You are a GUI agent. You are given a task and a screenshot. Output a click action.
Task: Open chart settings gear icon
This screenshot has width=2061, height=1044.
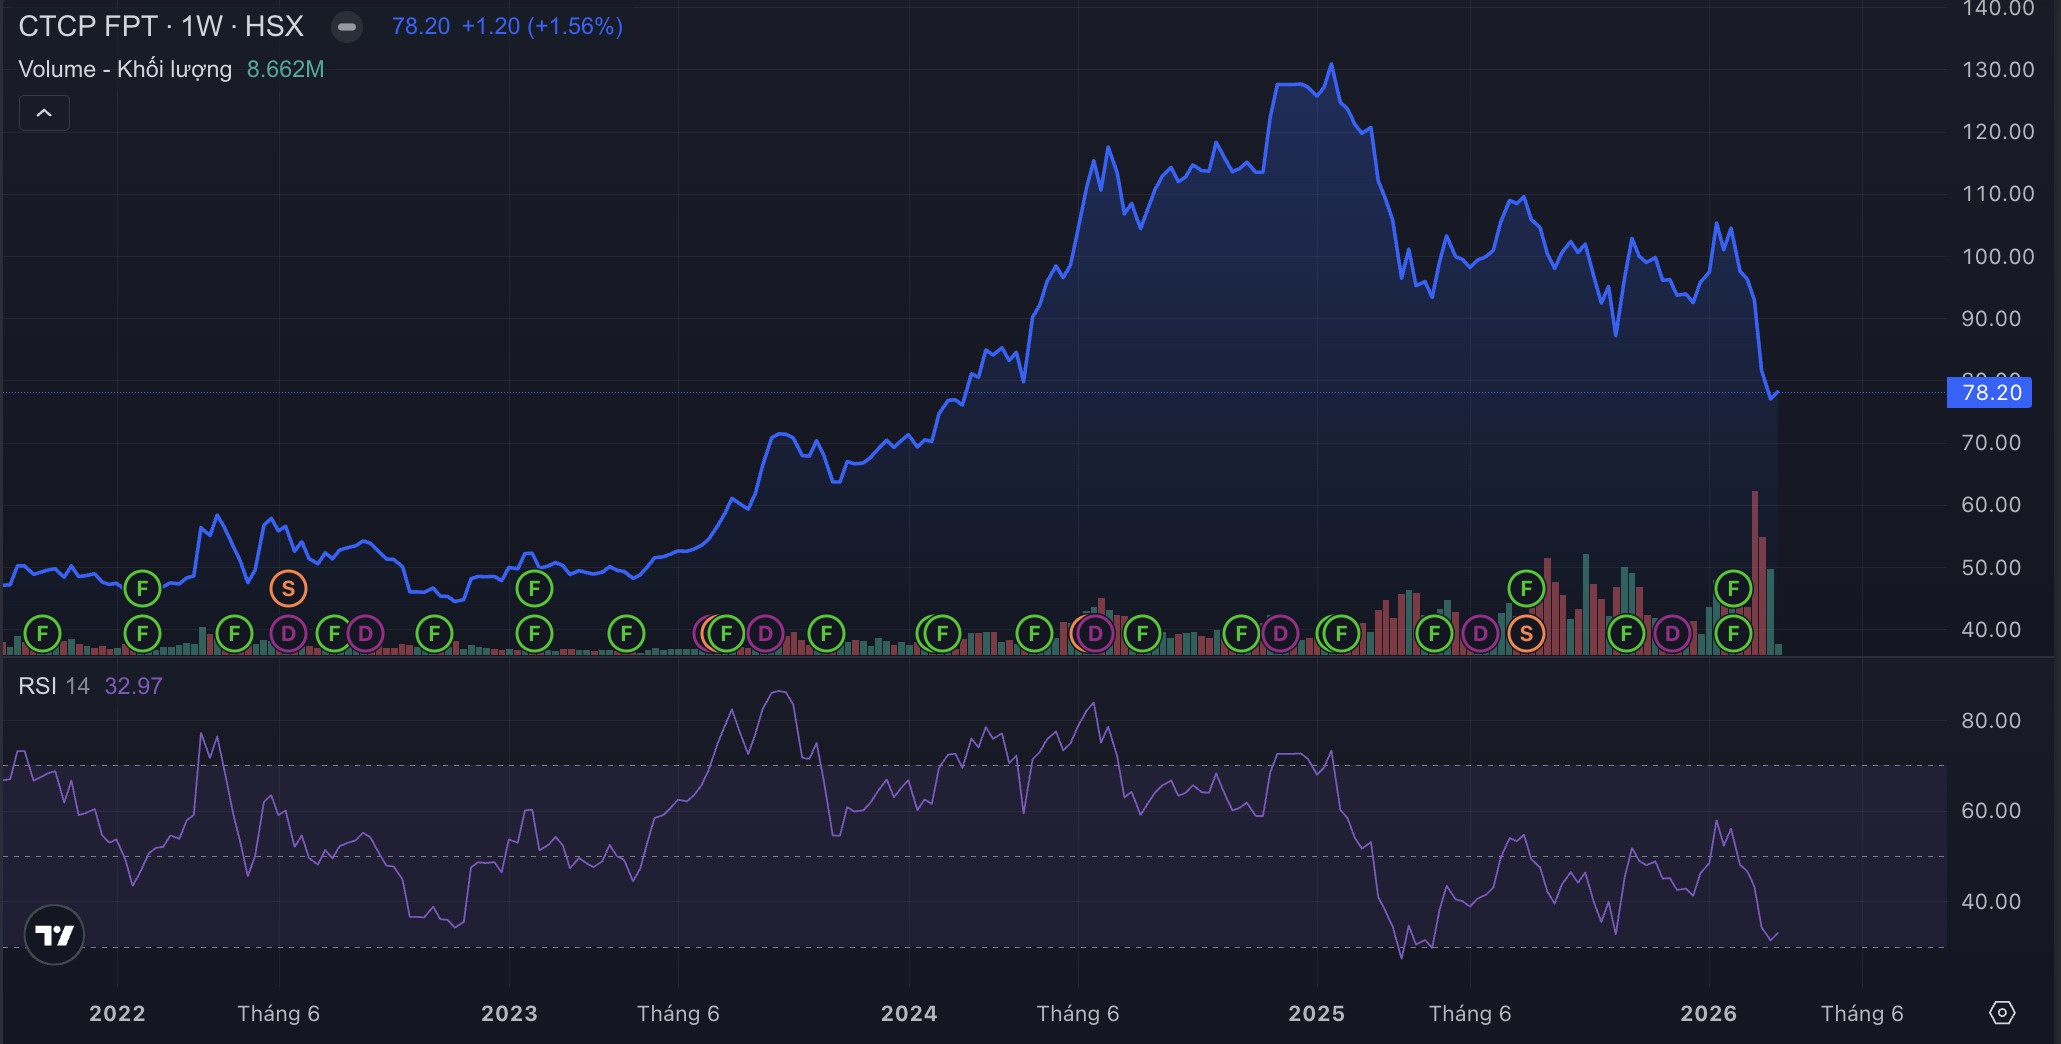point(2001,1013)
